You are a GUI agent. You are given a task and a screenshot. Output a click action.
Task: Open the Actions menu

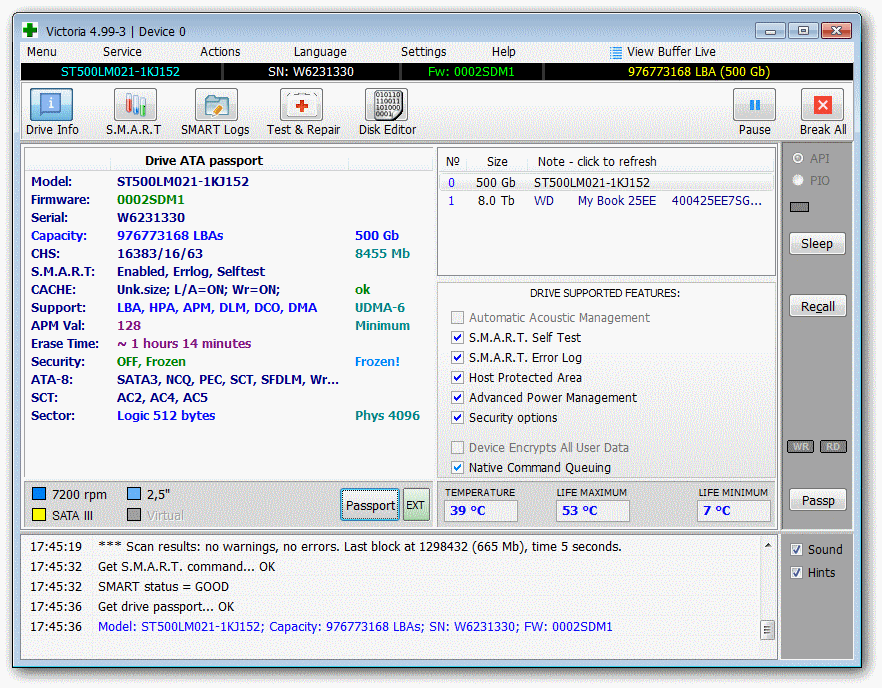pos(220,52)
